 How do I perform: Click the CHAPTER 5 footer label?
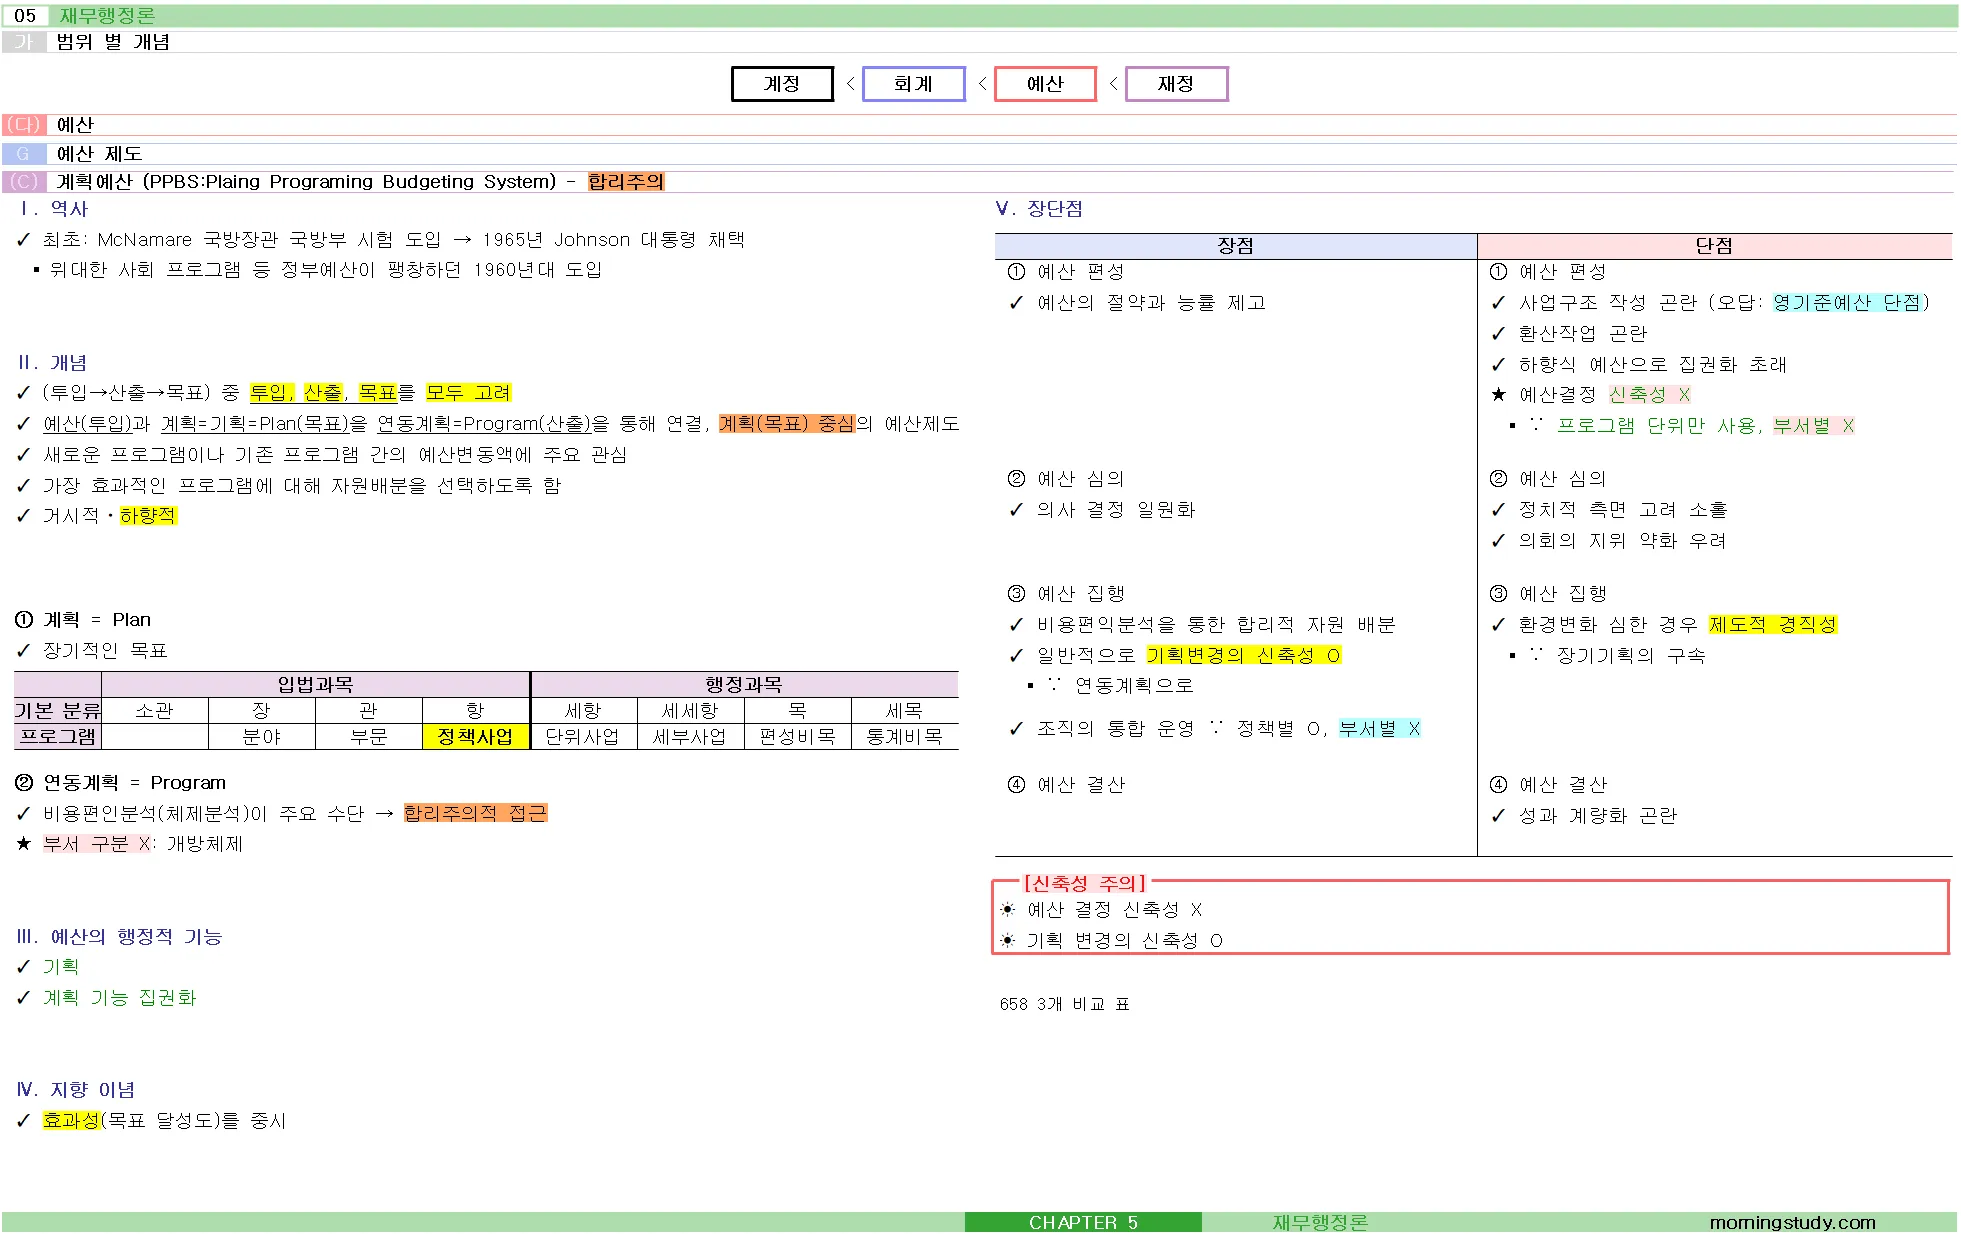[1083, 1223]
